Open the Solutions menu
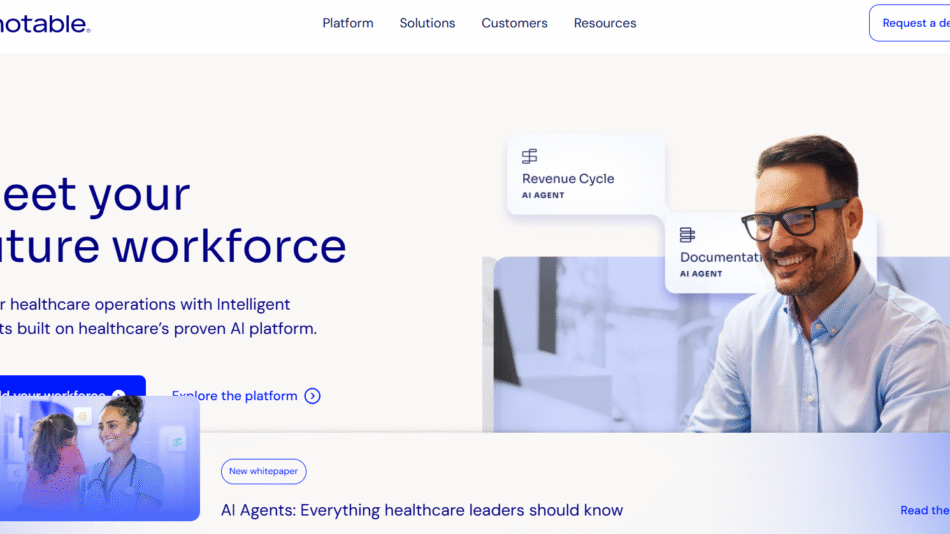Image resolution: width=950 pixels, height=534 pixels. click(427, 23)
